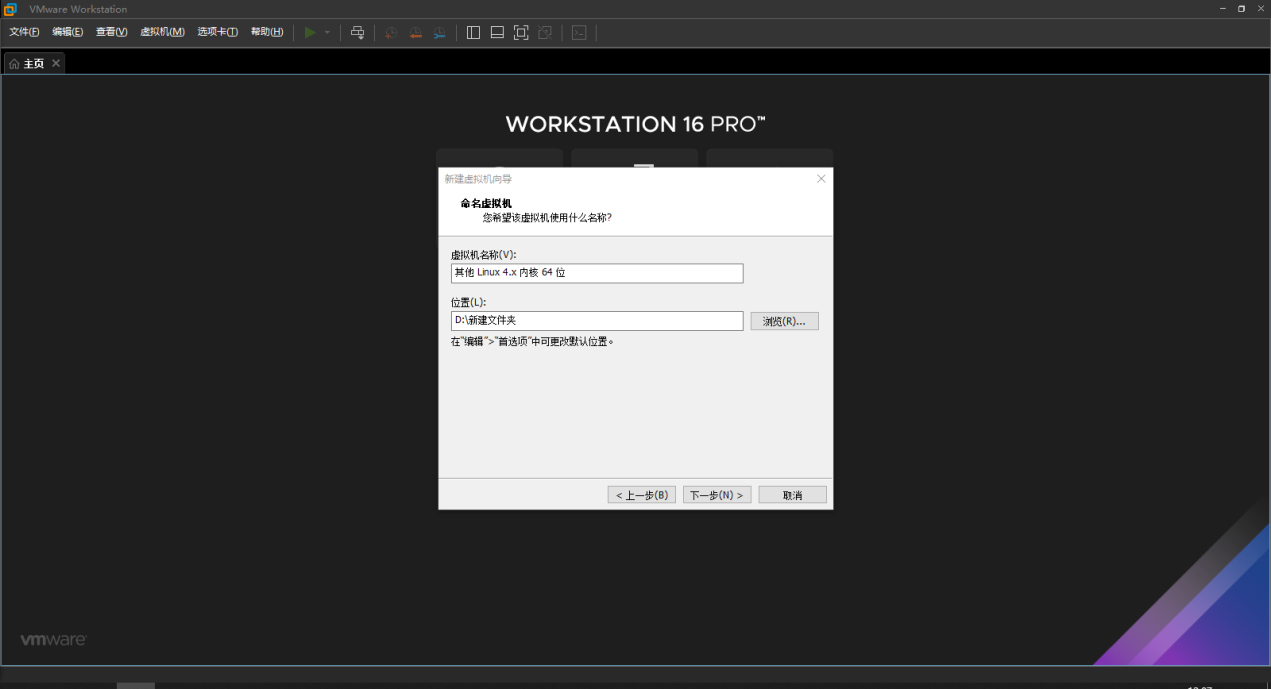Screen dimensions: 1271x689
Task: Toggle the library sidebar panel icon
Action: point(473,32)
